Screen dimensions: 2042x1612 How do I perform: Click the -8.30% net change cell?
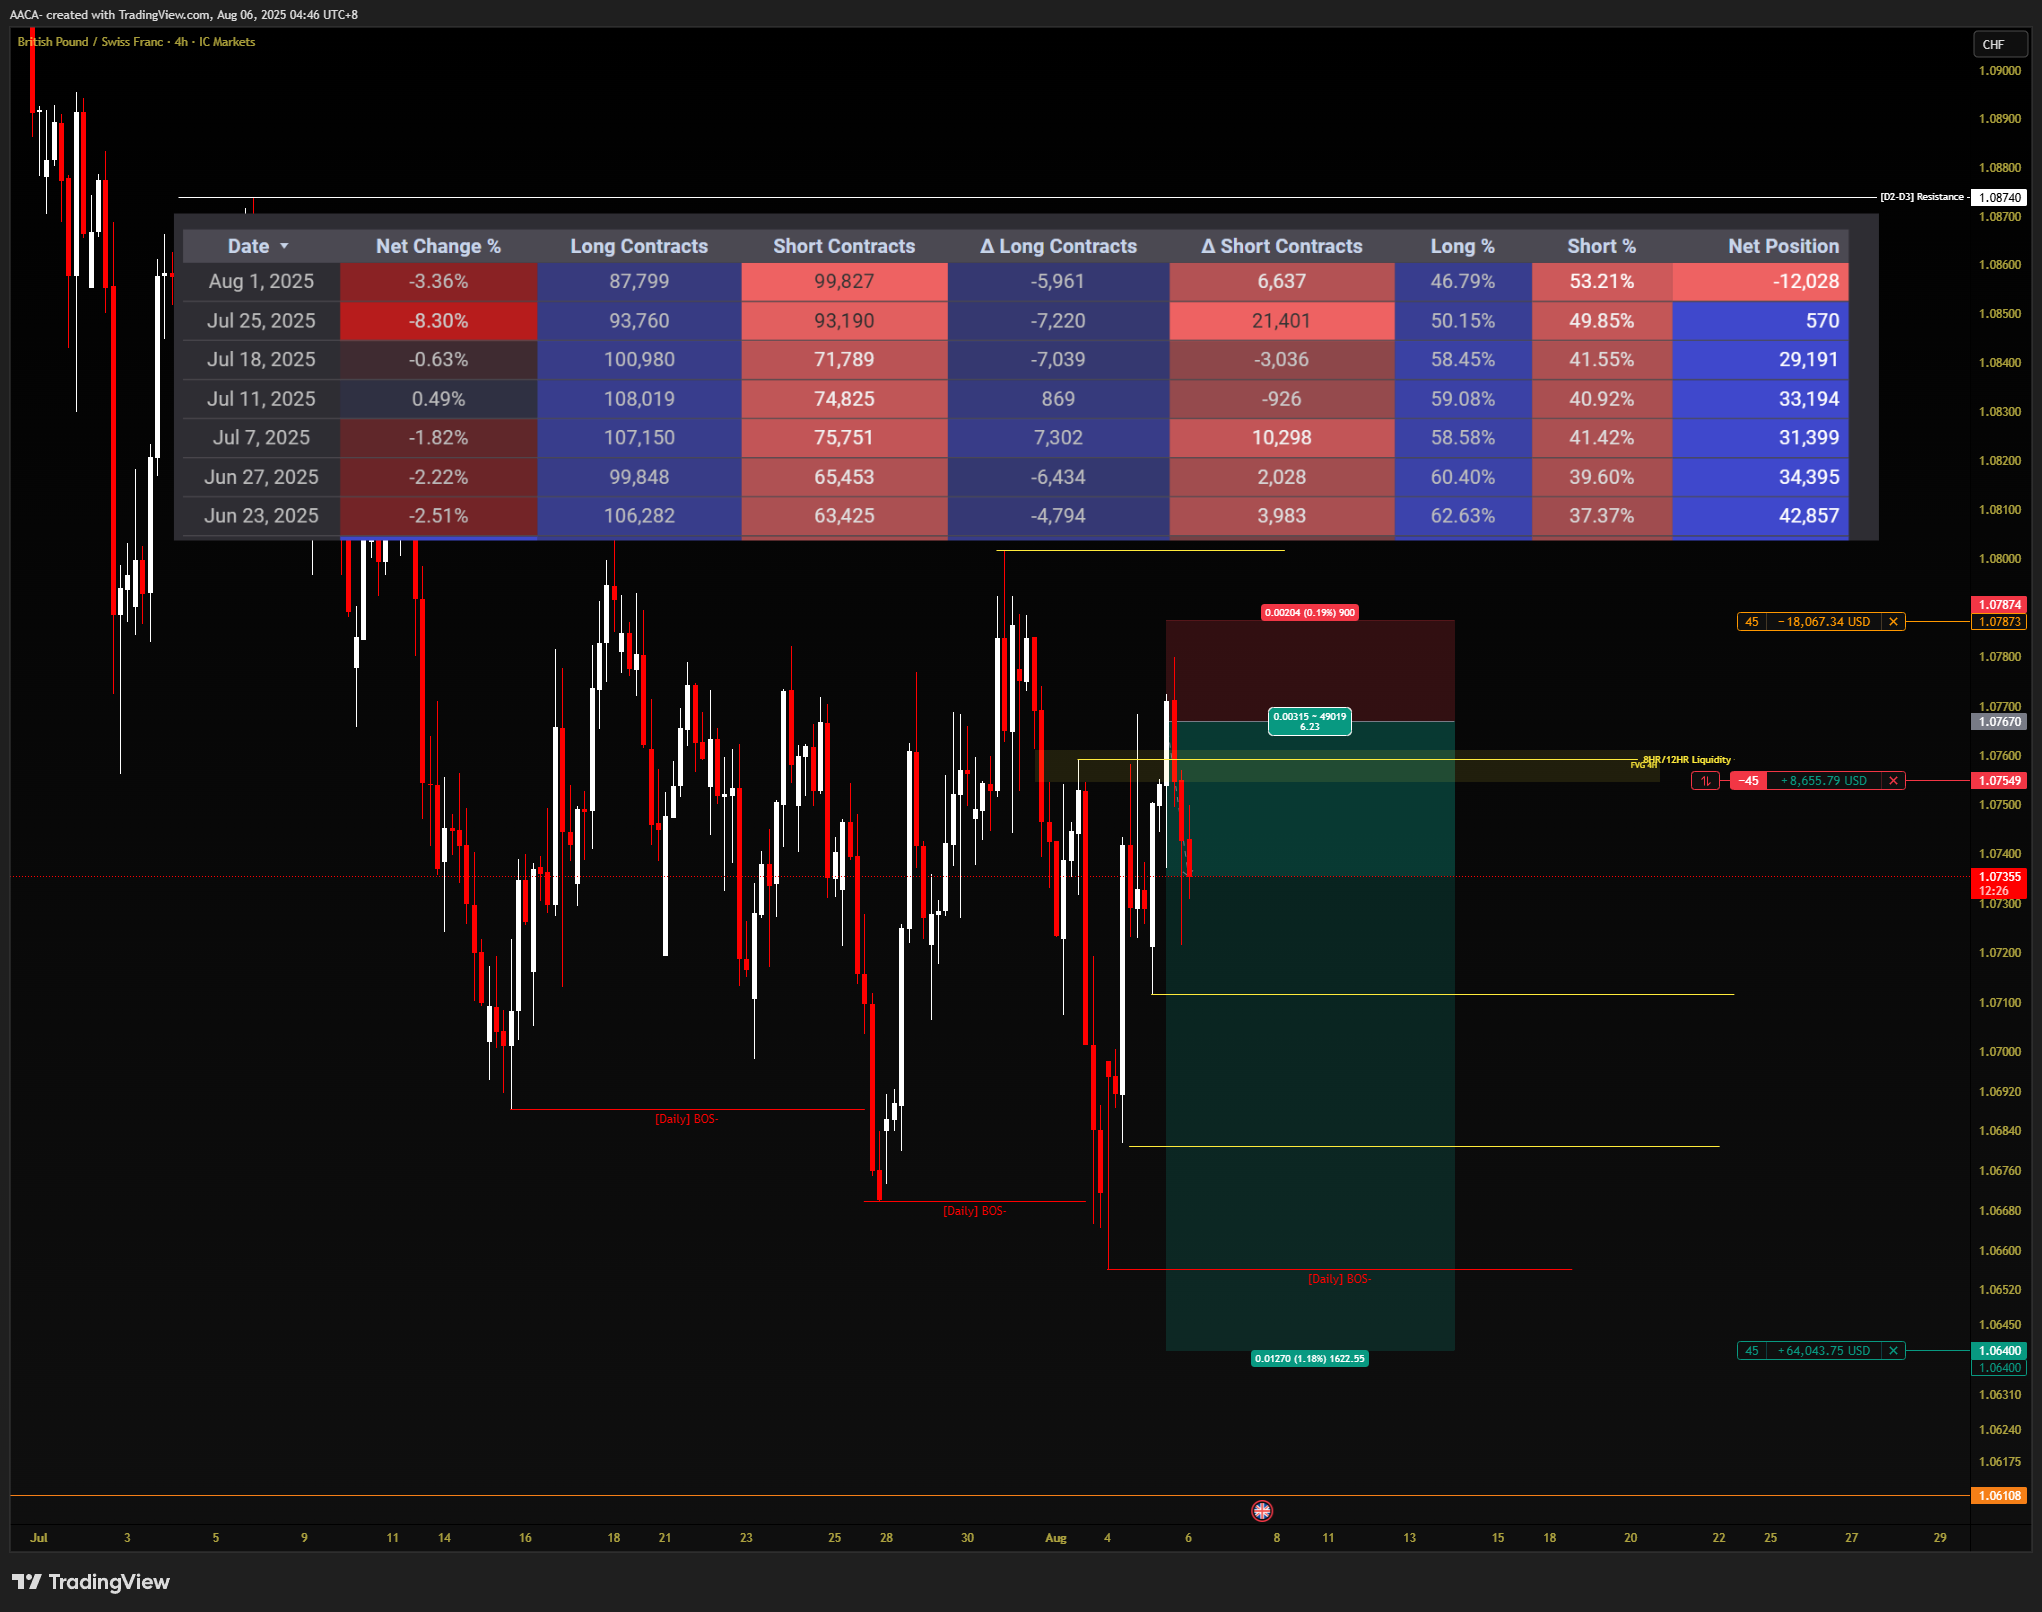(x=438, y=321)
